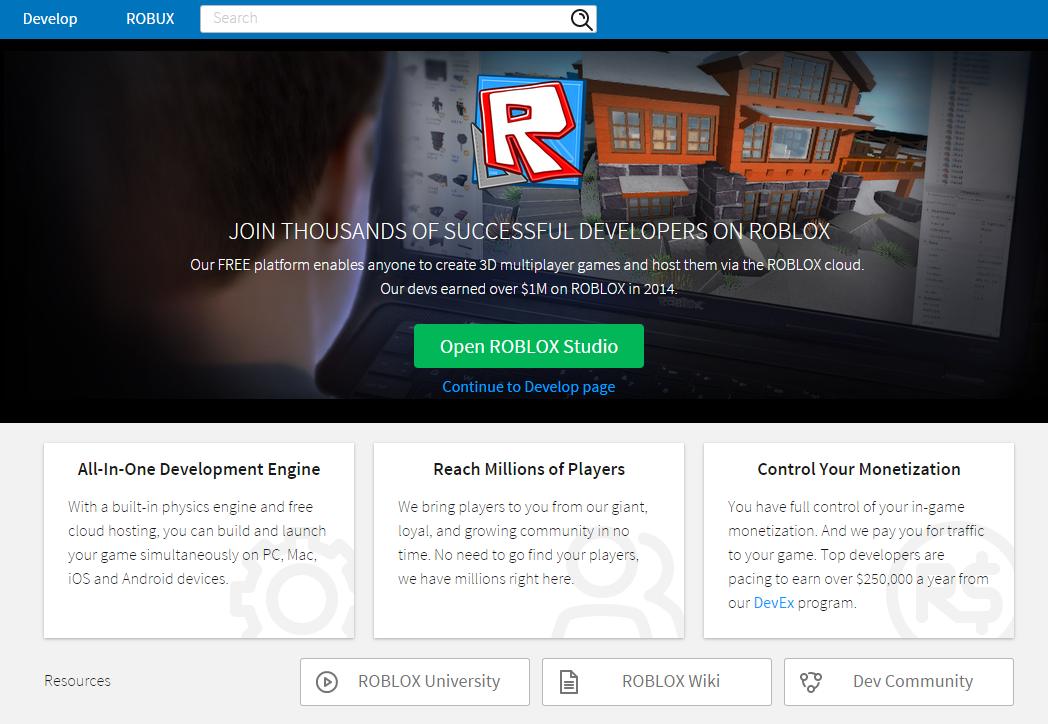Viewport: 1048px width, 724px height.
Task: Click the ROBLOX Wiki document icon
Action: [x=569, y=682]
